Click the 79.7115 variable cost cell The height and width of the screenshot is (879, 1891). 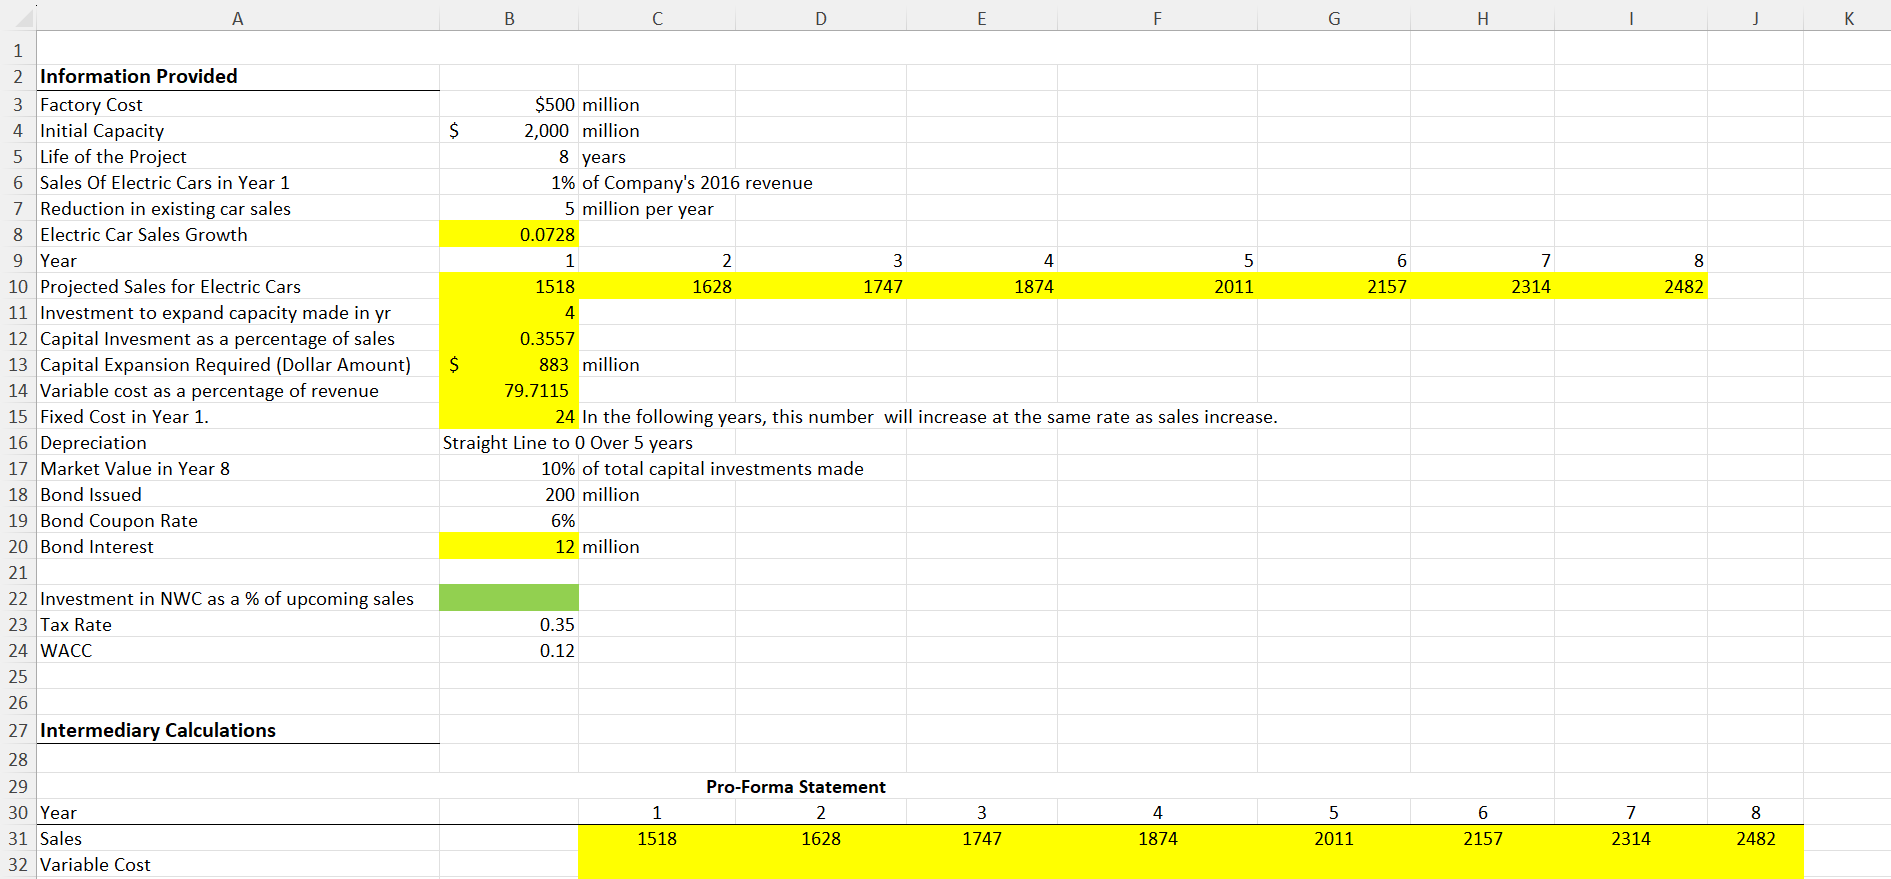coord(509,390)
